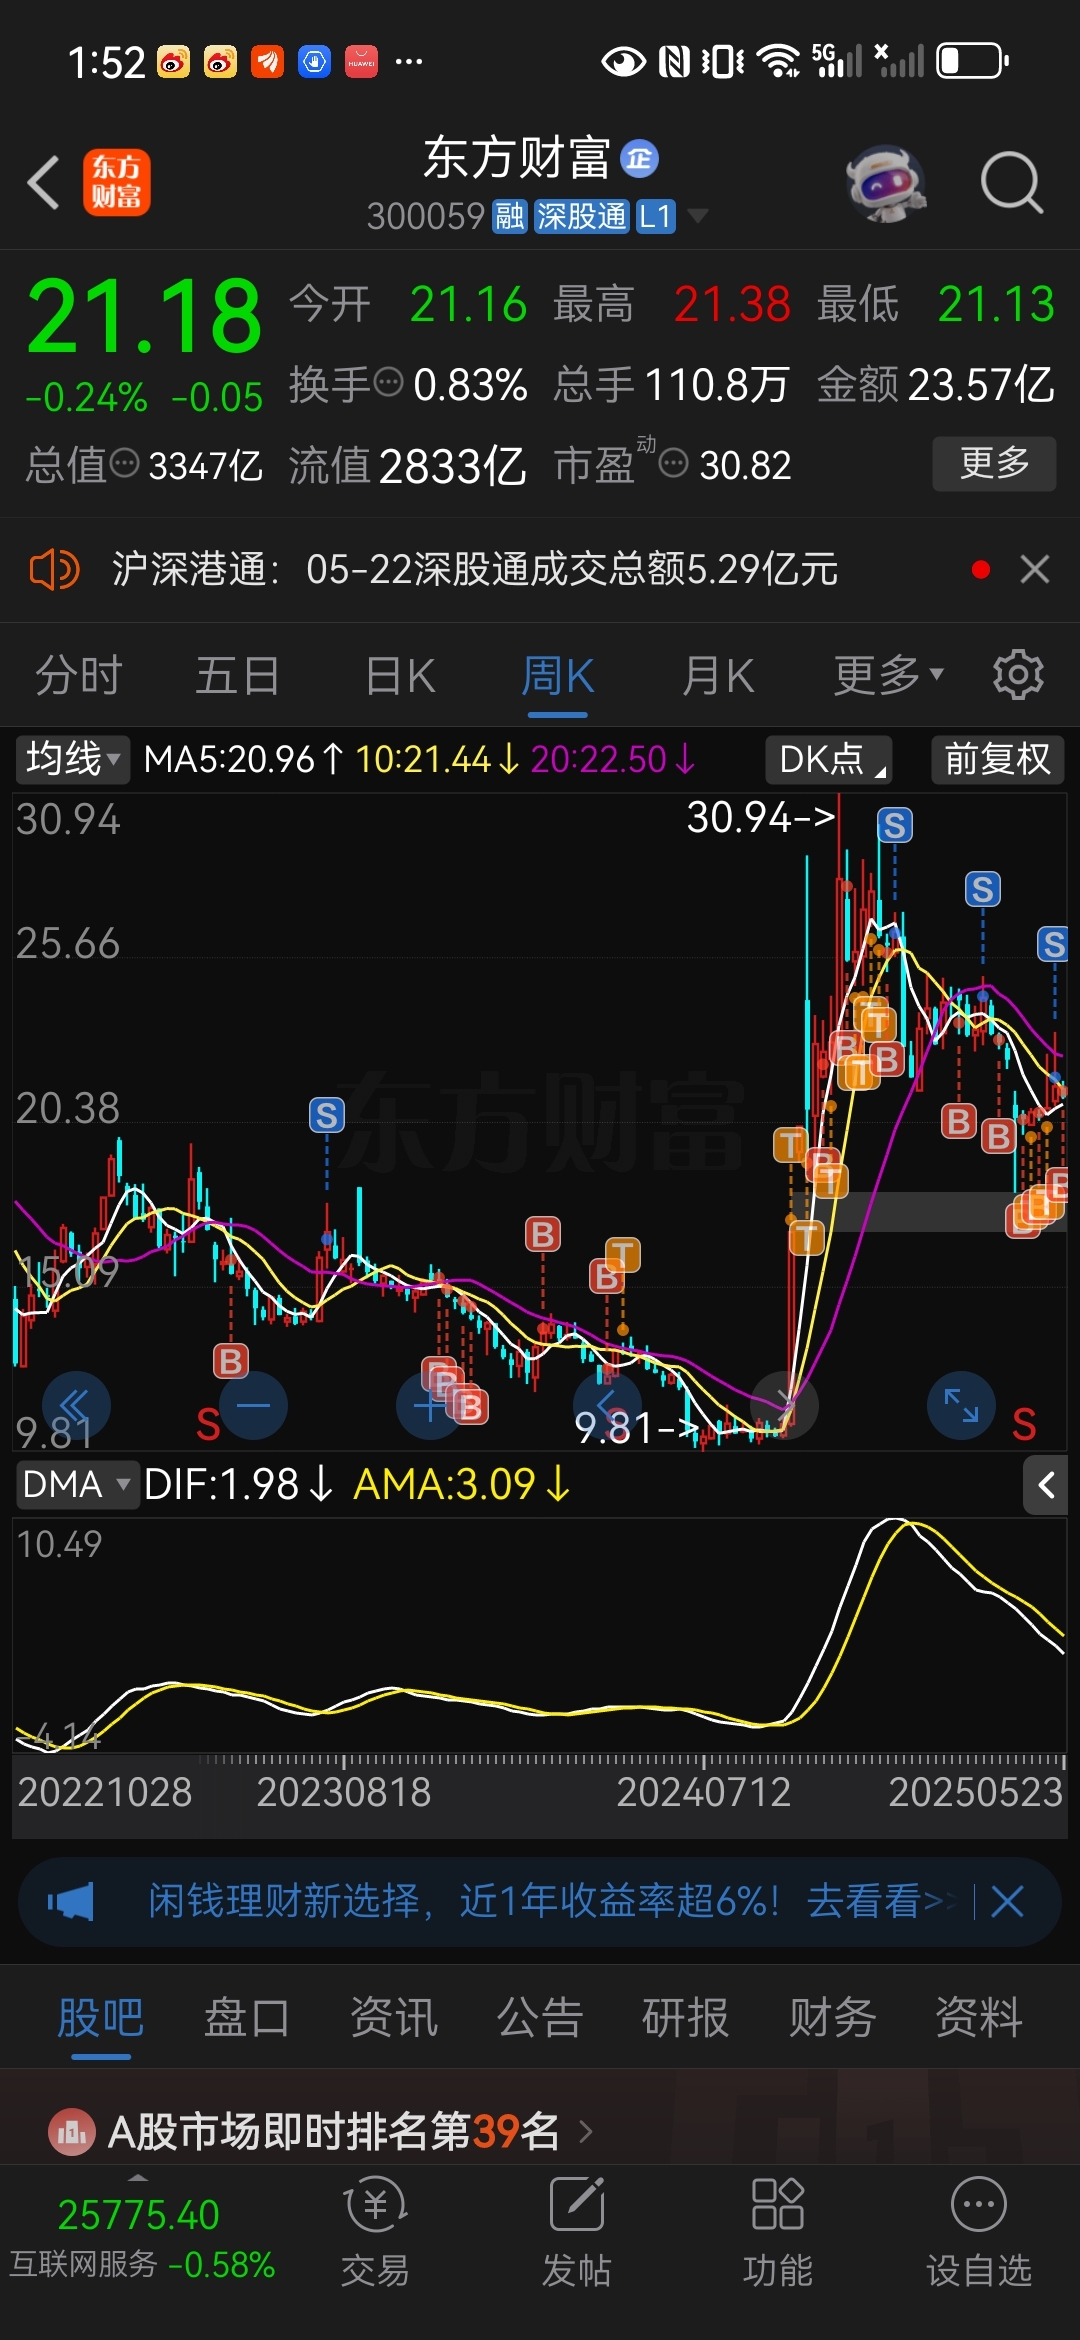Zoom out chart with minus button

point(253,1406)
